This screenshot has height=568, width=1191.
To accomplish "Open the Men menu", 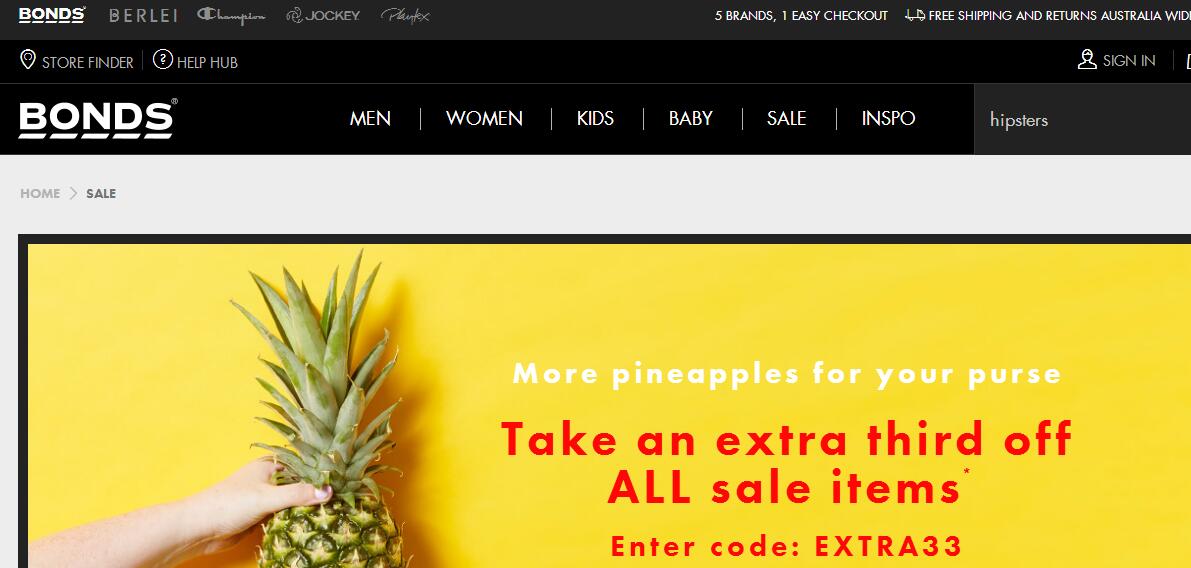I will (370, 118).
